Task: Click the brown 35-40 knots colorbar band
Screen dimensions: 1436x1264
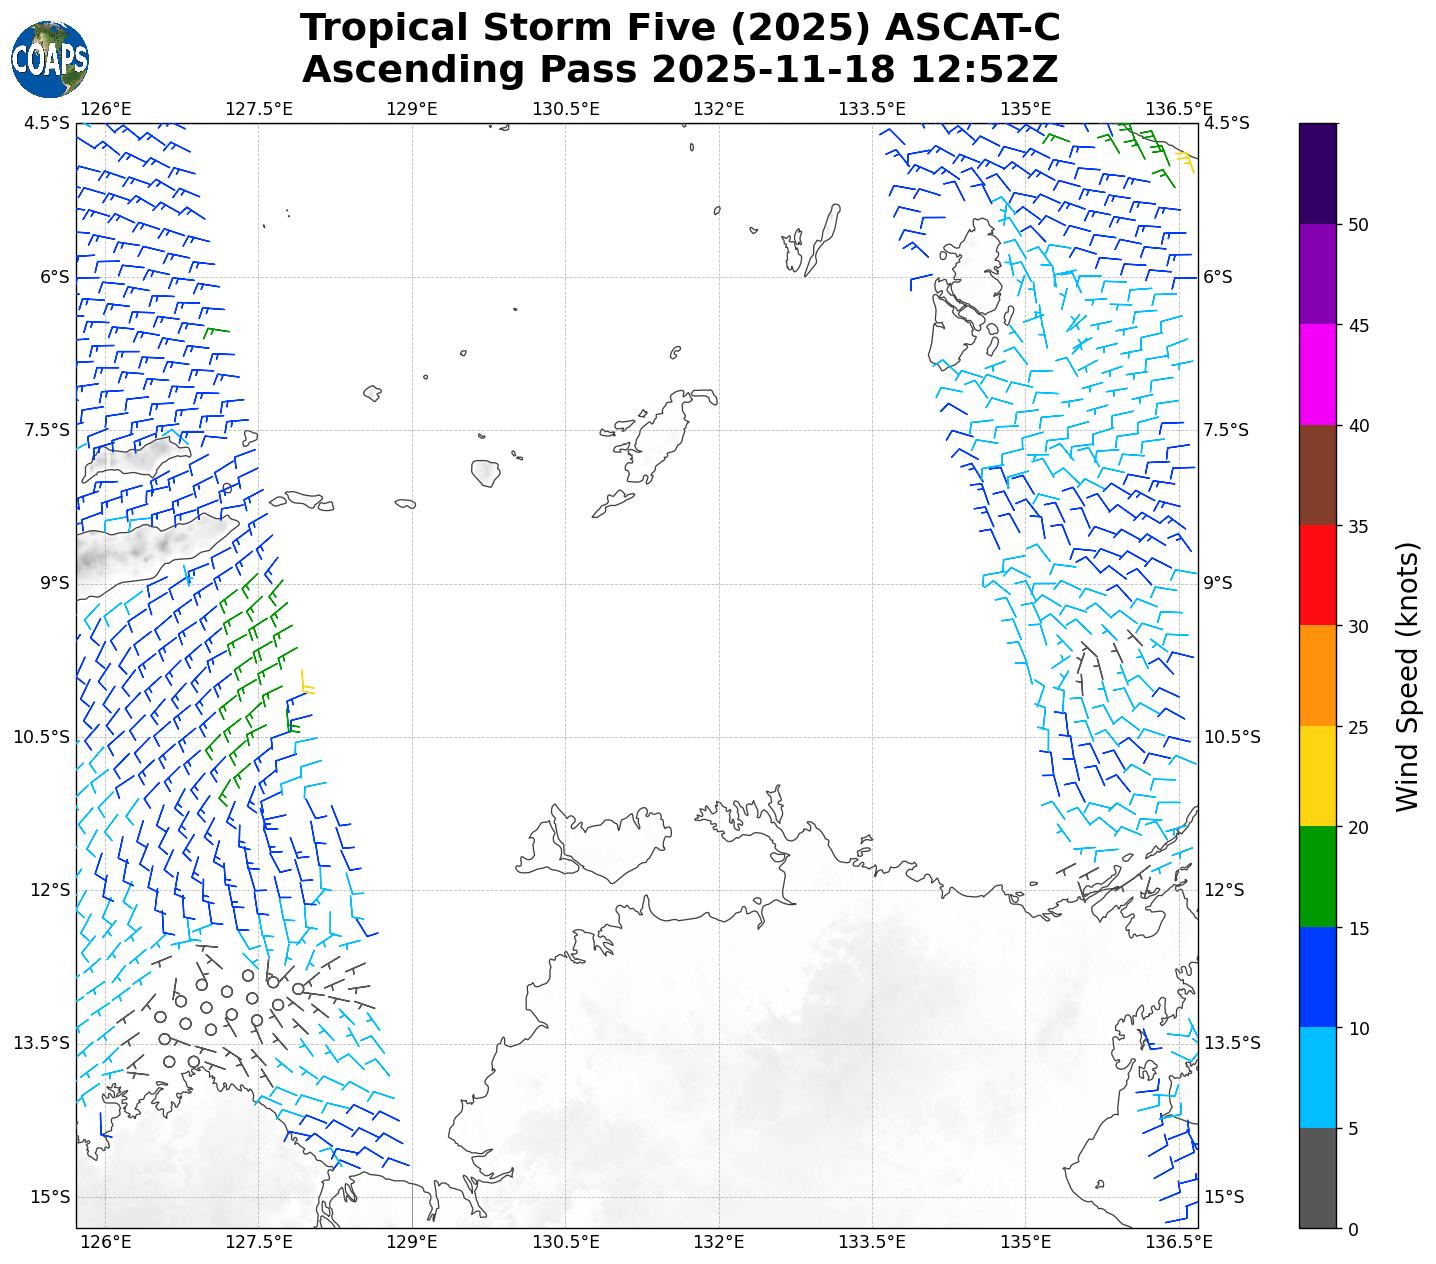Action: pyautogui.click(x=1317, y=475)
